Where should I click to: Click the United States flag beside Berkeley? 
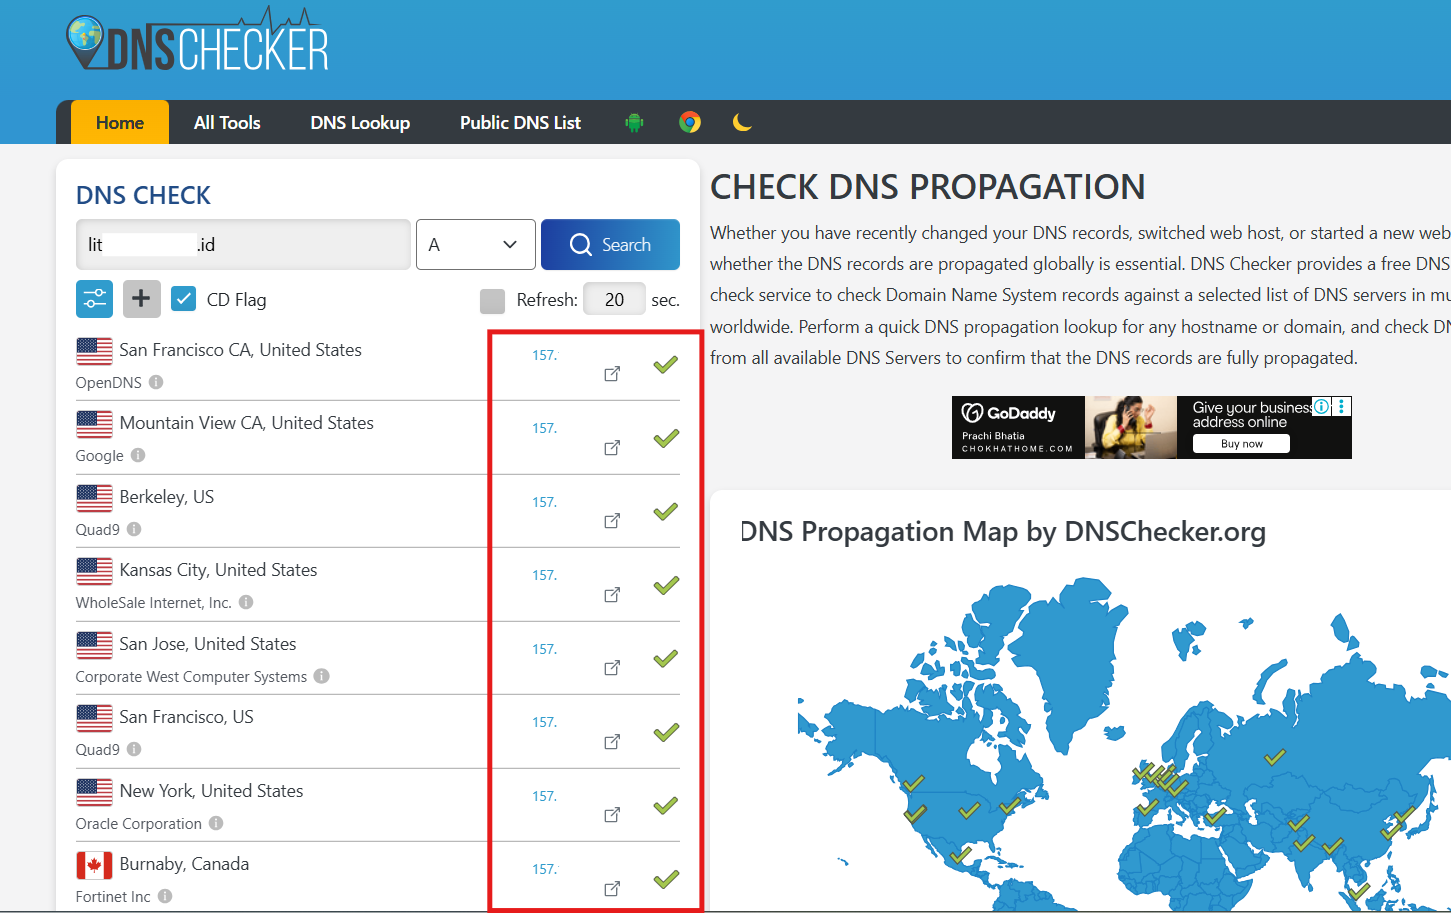click(x=93, y=498)
